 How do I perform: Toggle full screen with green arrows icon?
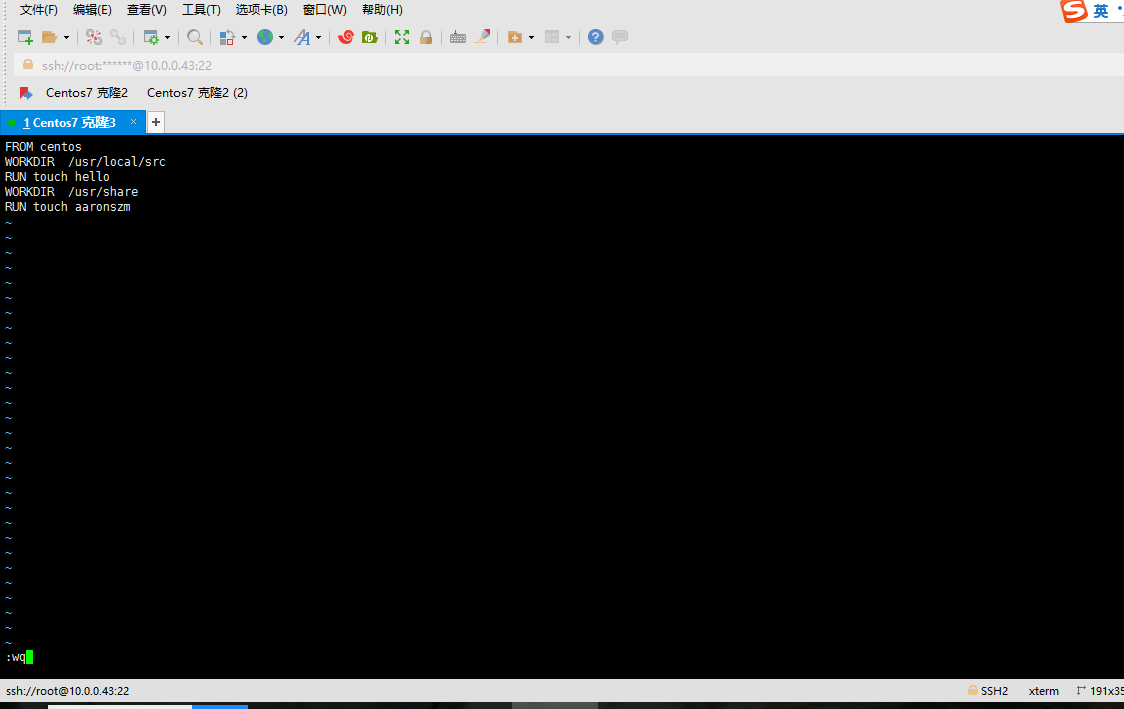(402, 37)
